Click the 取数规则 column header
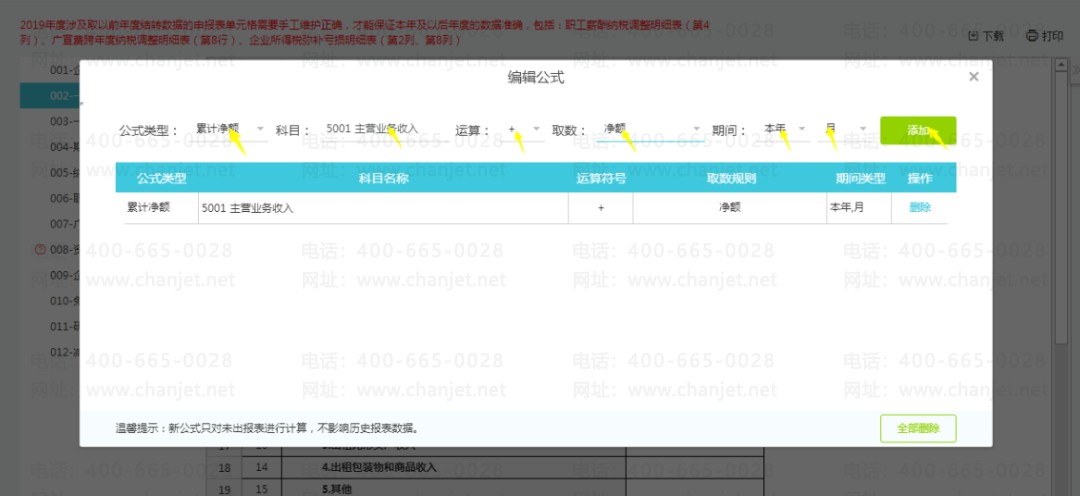Screen dimensions: 1080x496 point(731,178)
